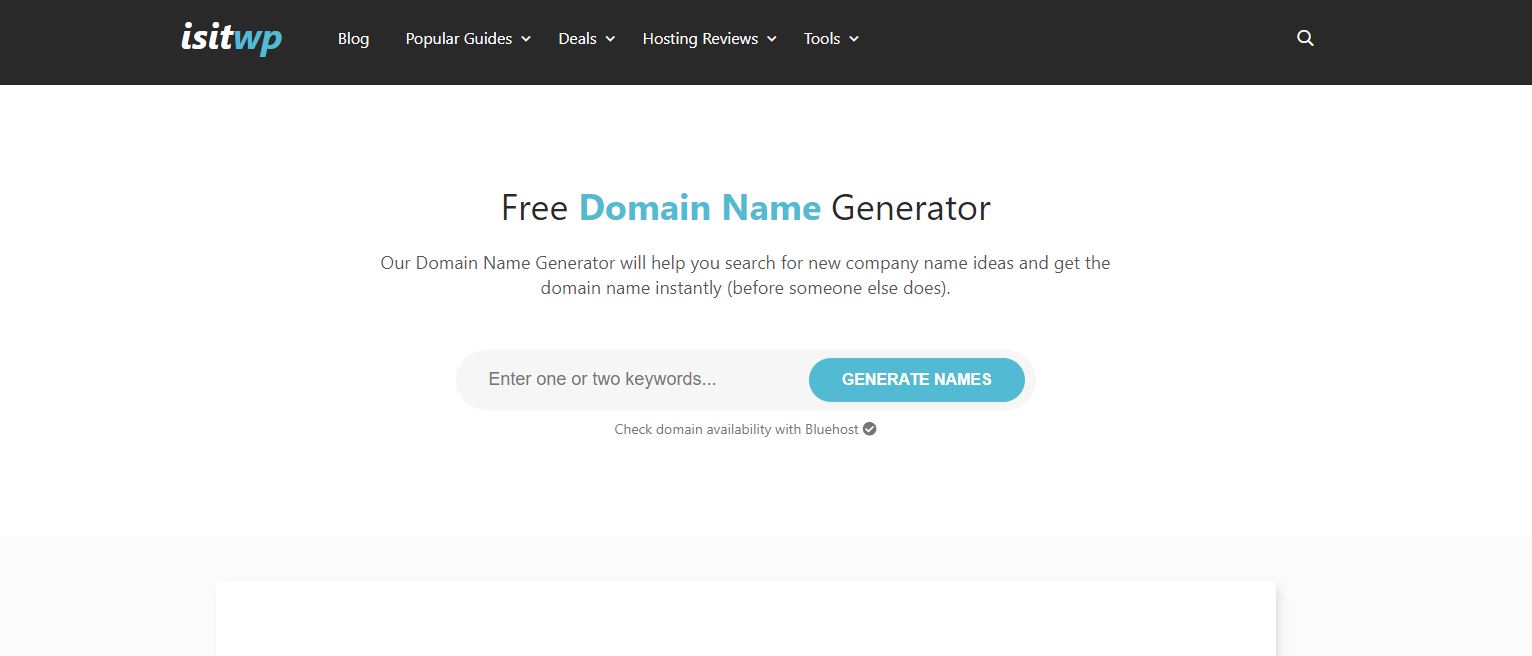Click the white card area below the generator
This screenshot has width=1532, height=656.
745,620
